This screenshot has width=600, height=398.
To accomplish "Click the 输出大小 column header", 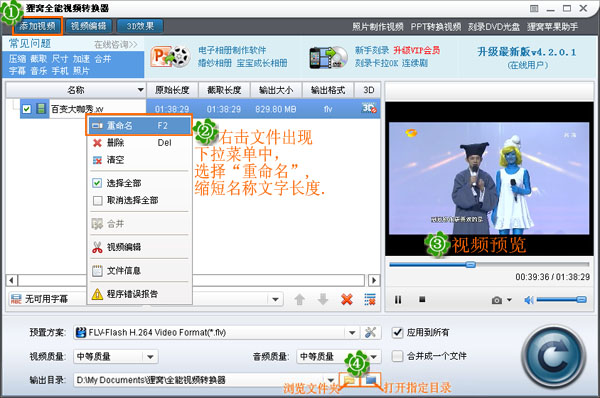I will tap(276, 90).
